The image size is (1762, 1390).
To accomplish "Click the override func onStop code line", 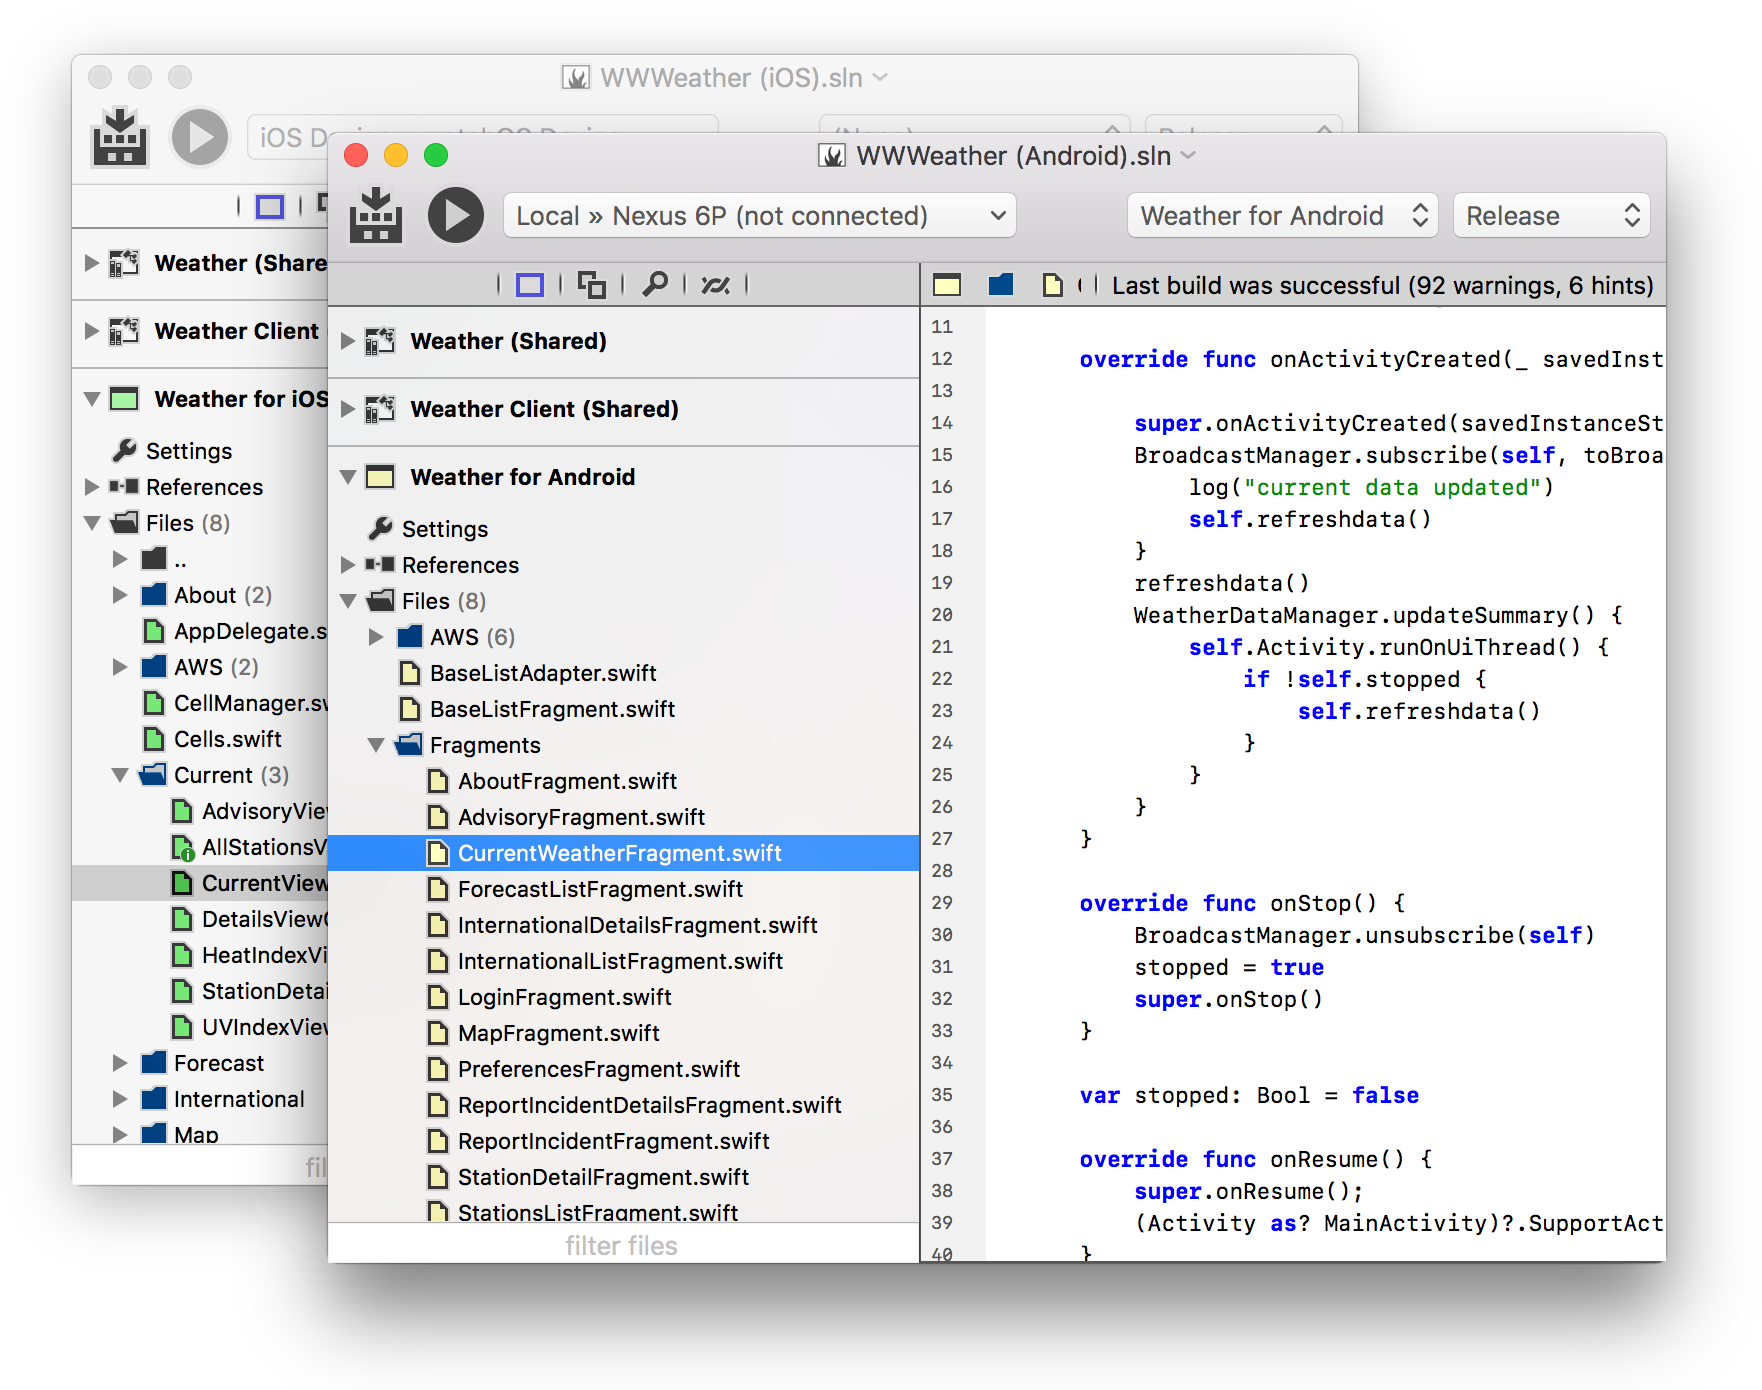I will tap(1242, 903).
